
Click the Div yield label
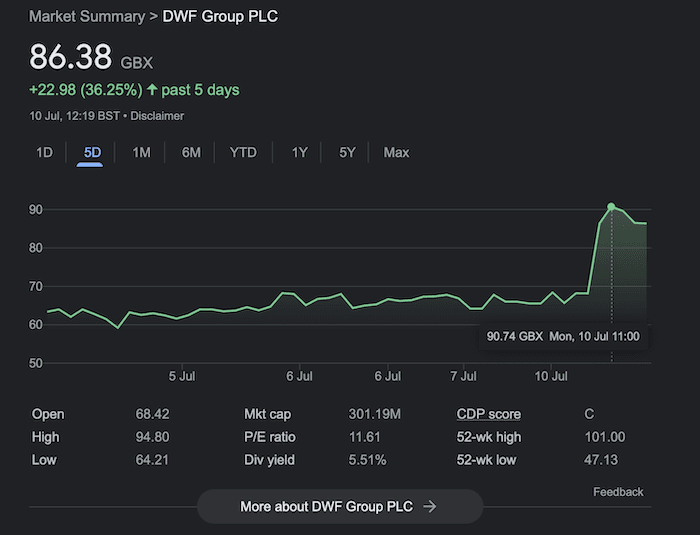(x=269, y=460)
